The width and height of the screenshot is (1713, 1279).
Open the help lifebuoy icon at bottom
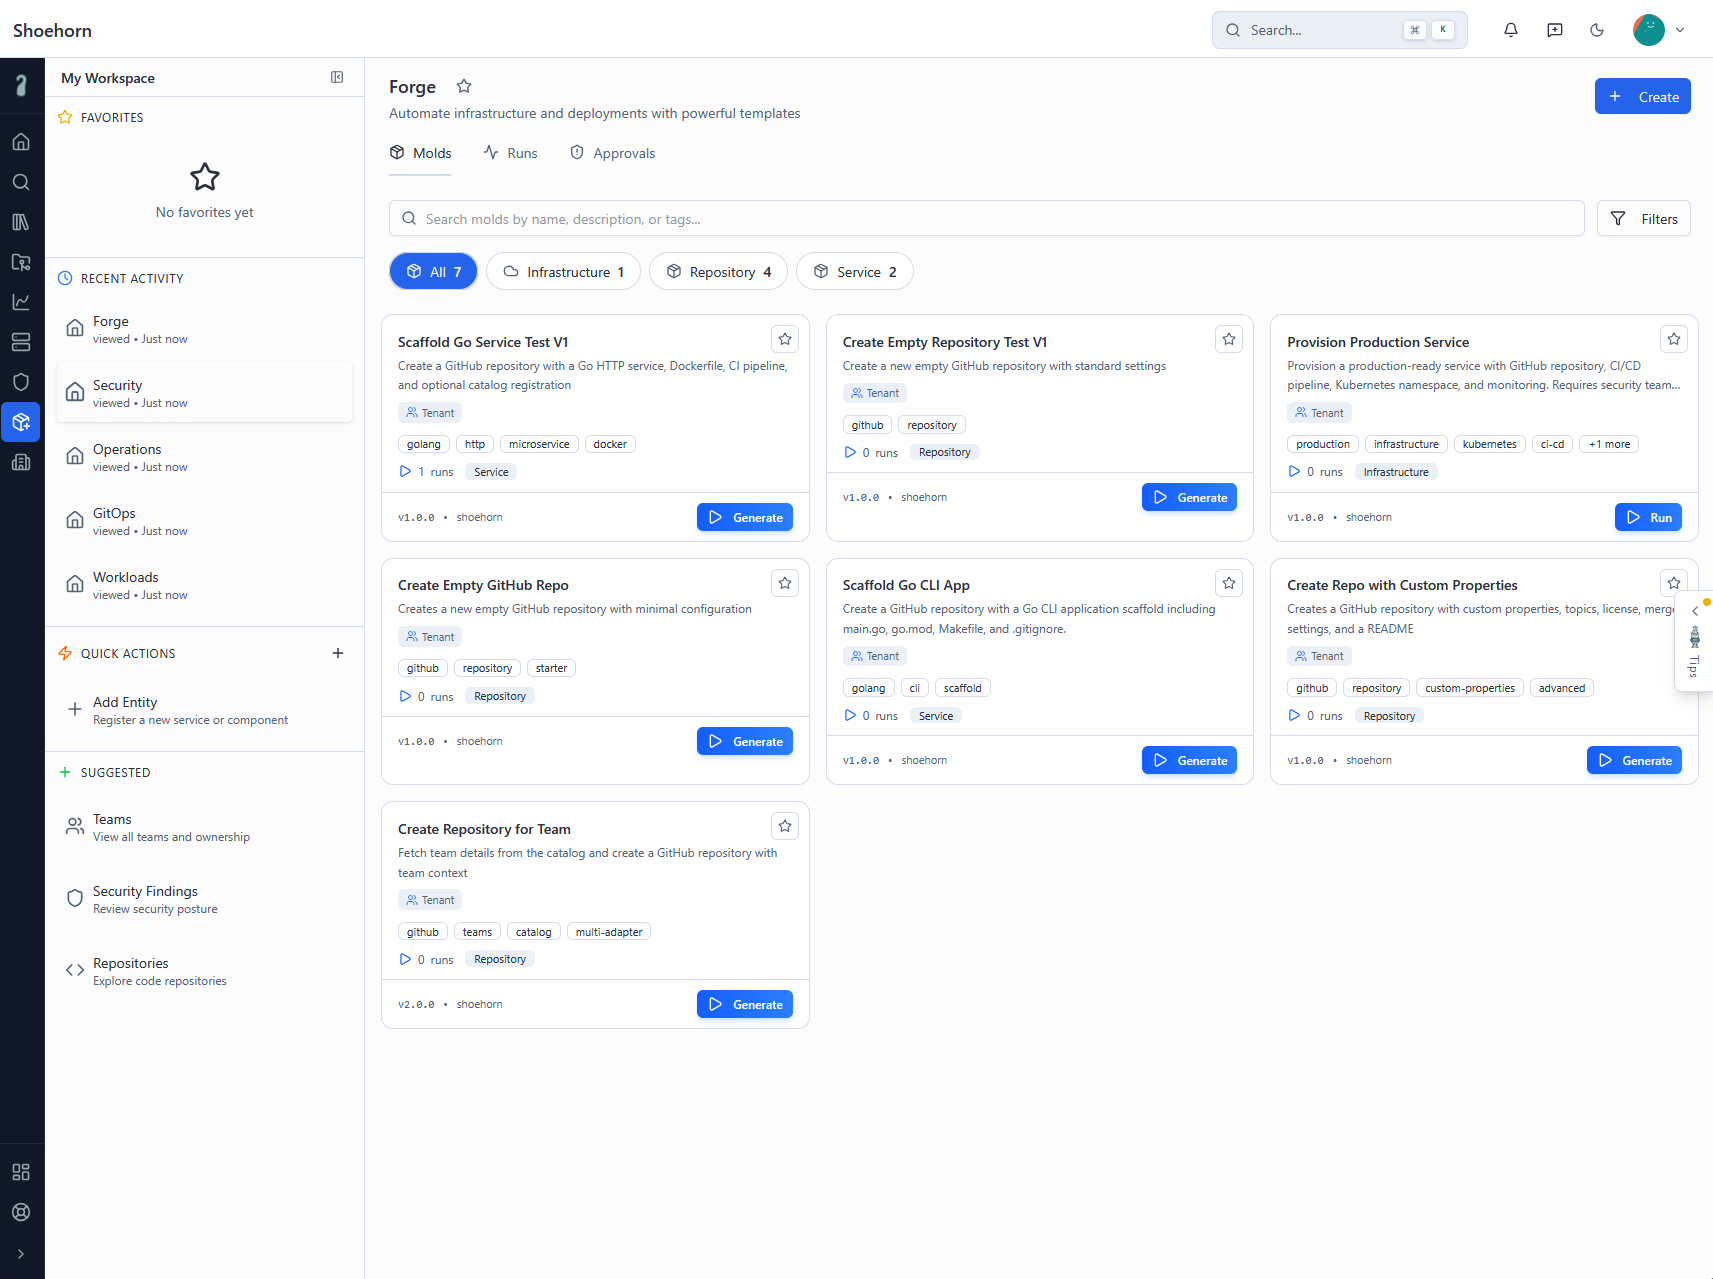21,1212
